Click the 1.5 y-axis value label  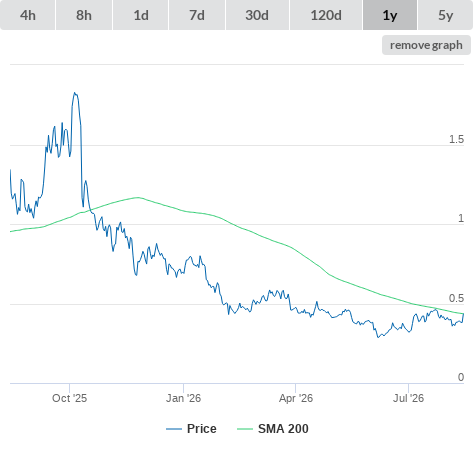456,139
